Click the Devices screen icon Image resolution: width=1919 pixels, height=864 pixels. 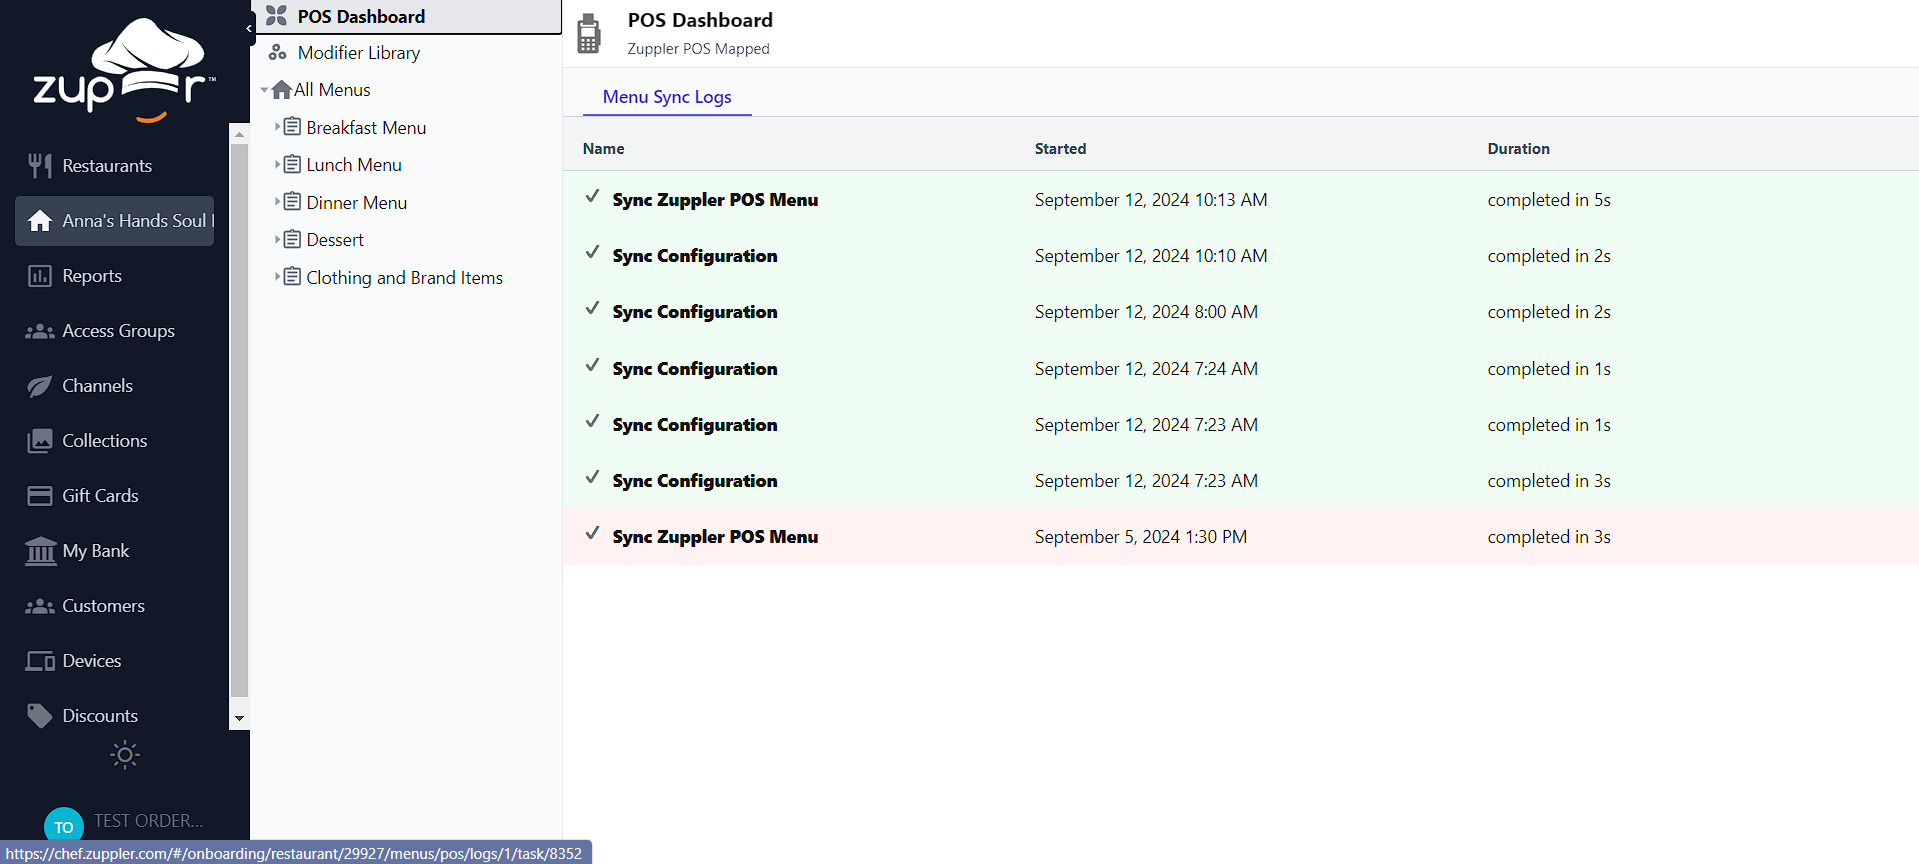[x=40, y=661]
